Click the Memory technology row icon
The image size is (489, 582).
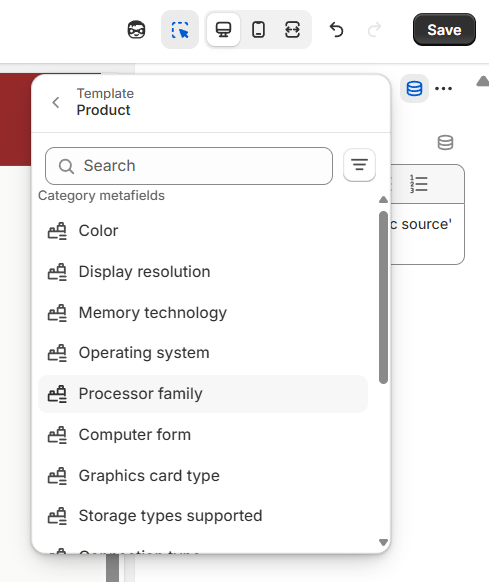57,313
